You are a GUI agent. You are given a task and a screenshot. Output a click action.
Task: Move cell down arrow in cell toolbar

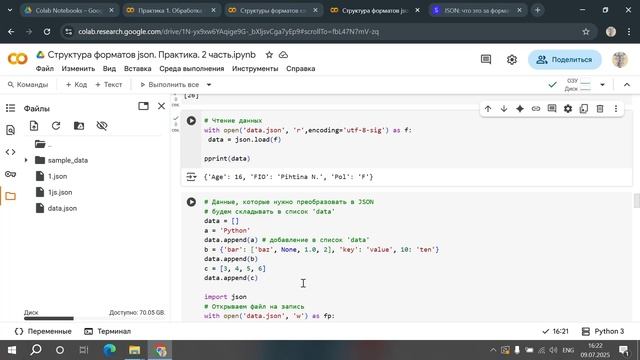click(x=504, y=109)
